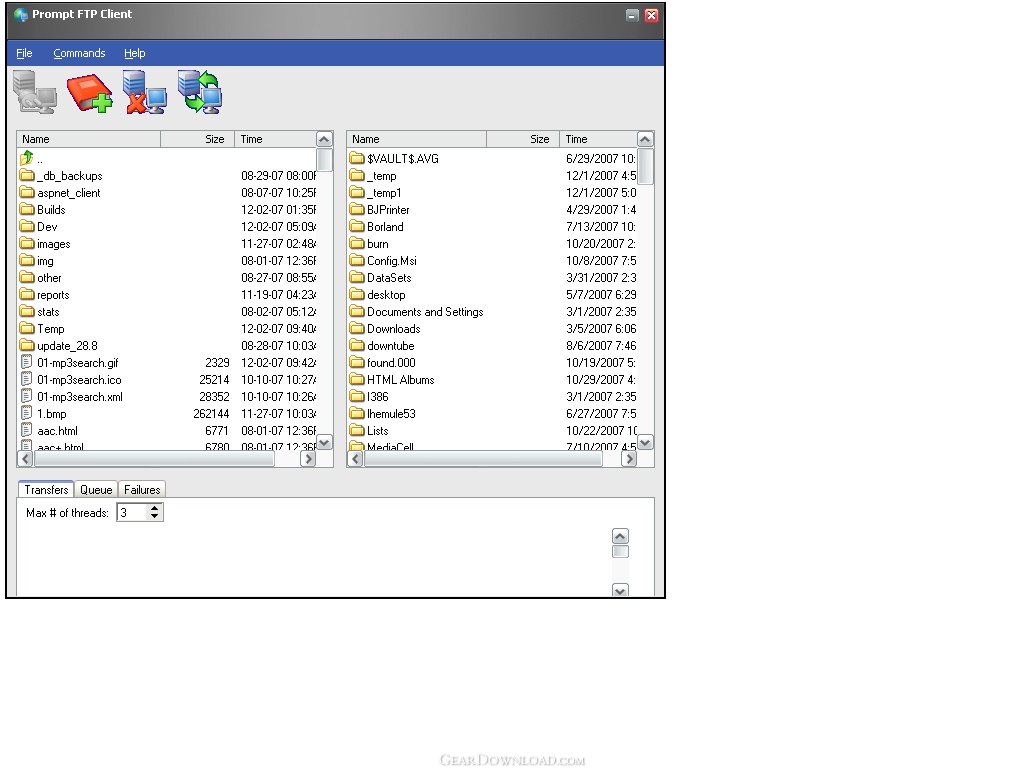The height and width of the screenshot is (768, 1024).
Task: Click right pane vertical scroll down arrow
Action: pos(645,442)
